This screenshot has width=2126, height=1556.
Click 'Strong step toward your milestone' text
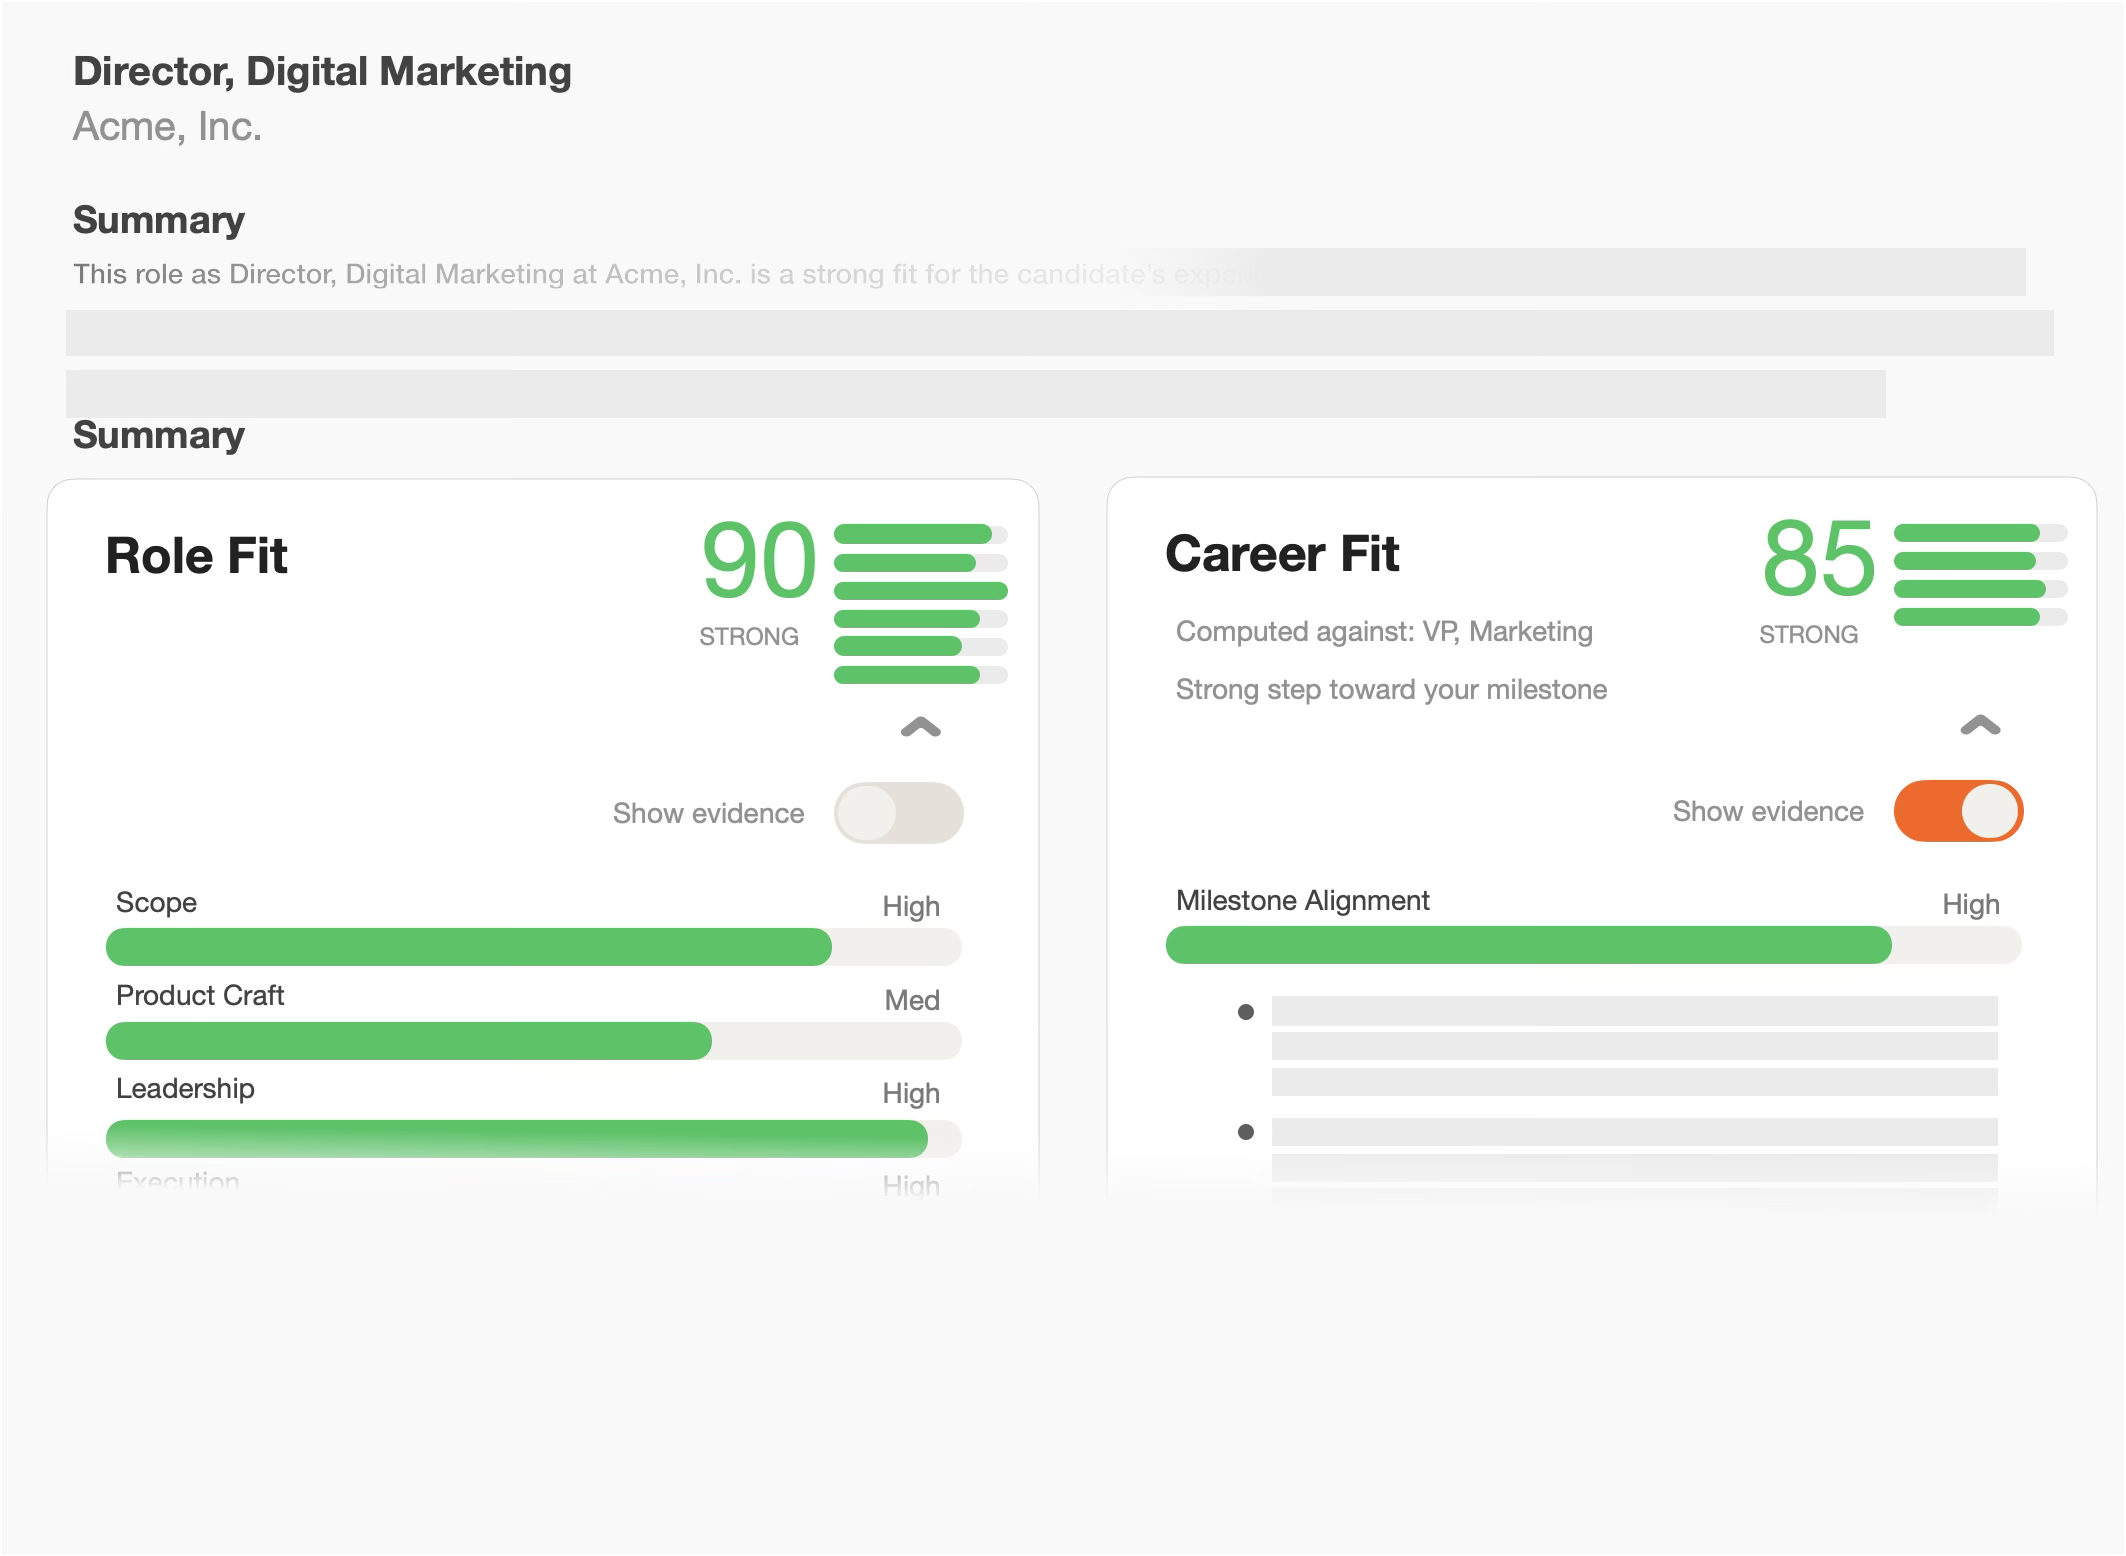(x=1391, y=690)
